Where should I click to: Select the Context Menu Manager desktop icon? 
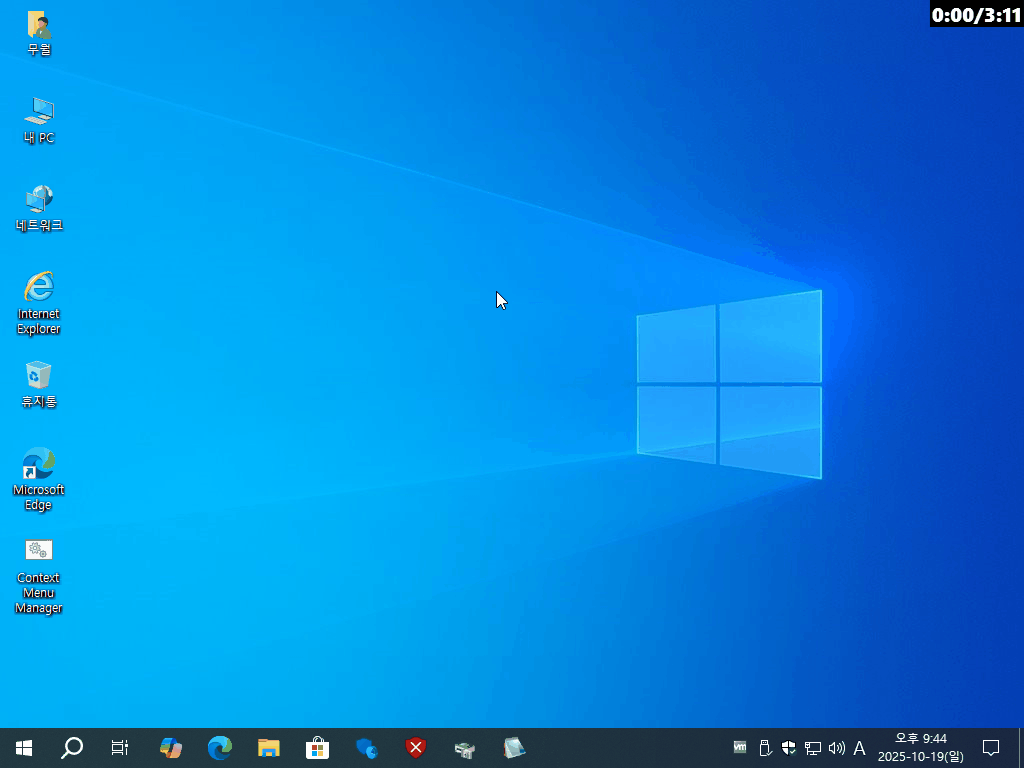[x=39, y=576]
